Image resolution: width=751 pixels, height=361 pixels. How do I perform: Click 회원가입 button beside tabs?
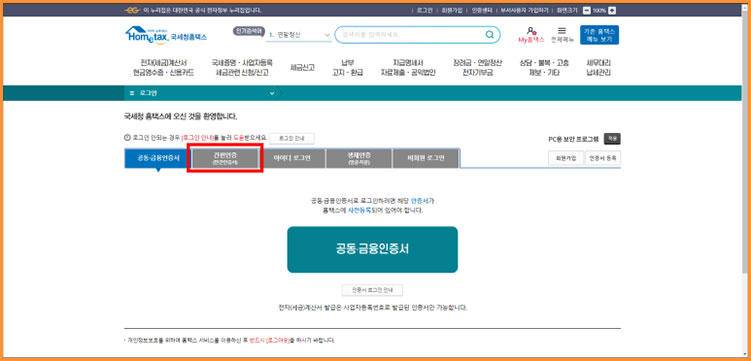point(566,158)
